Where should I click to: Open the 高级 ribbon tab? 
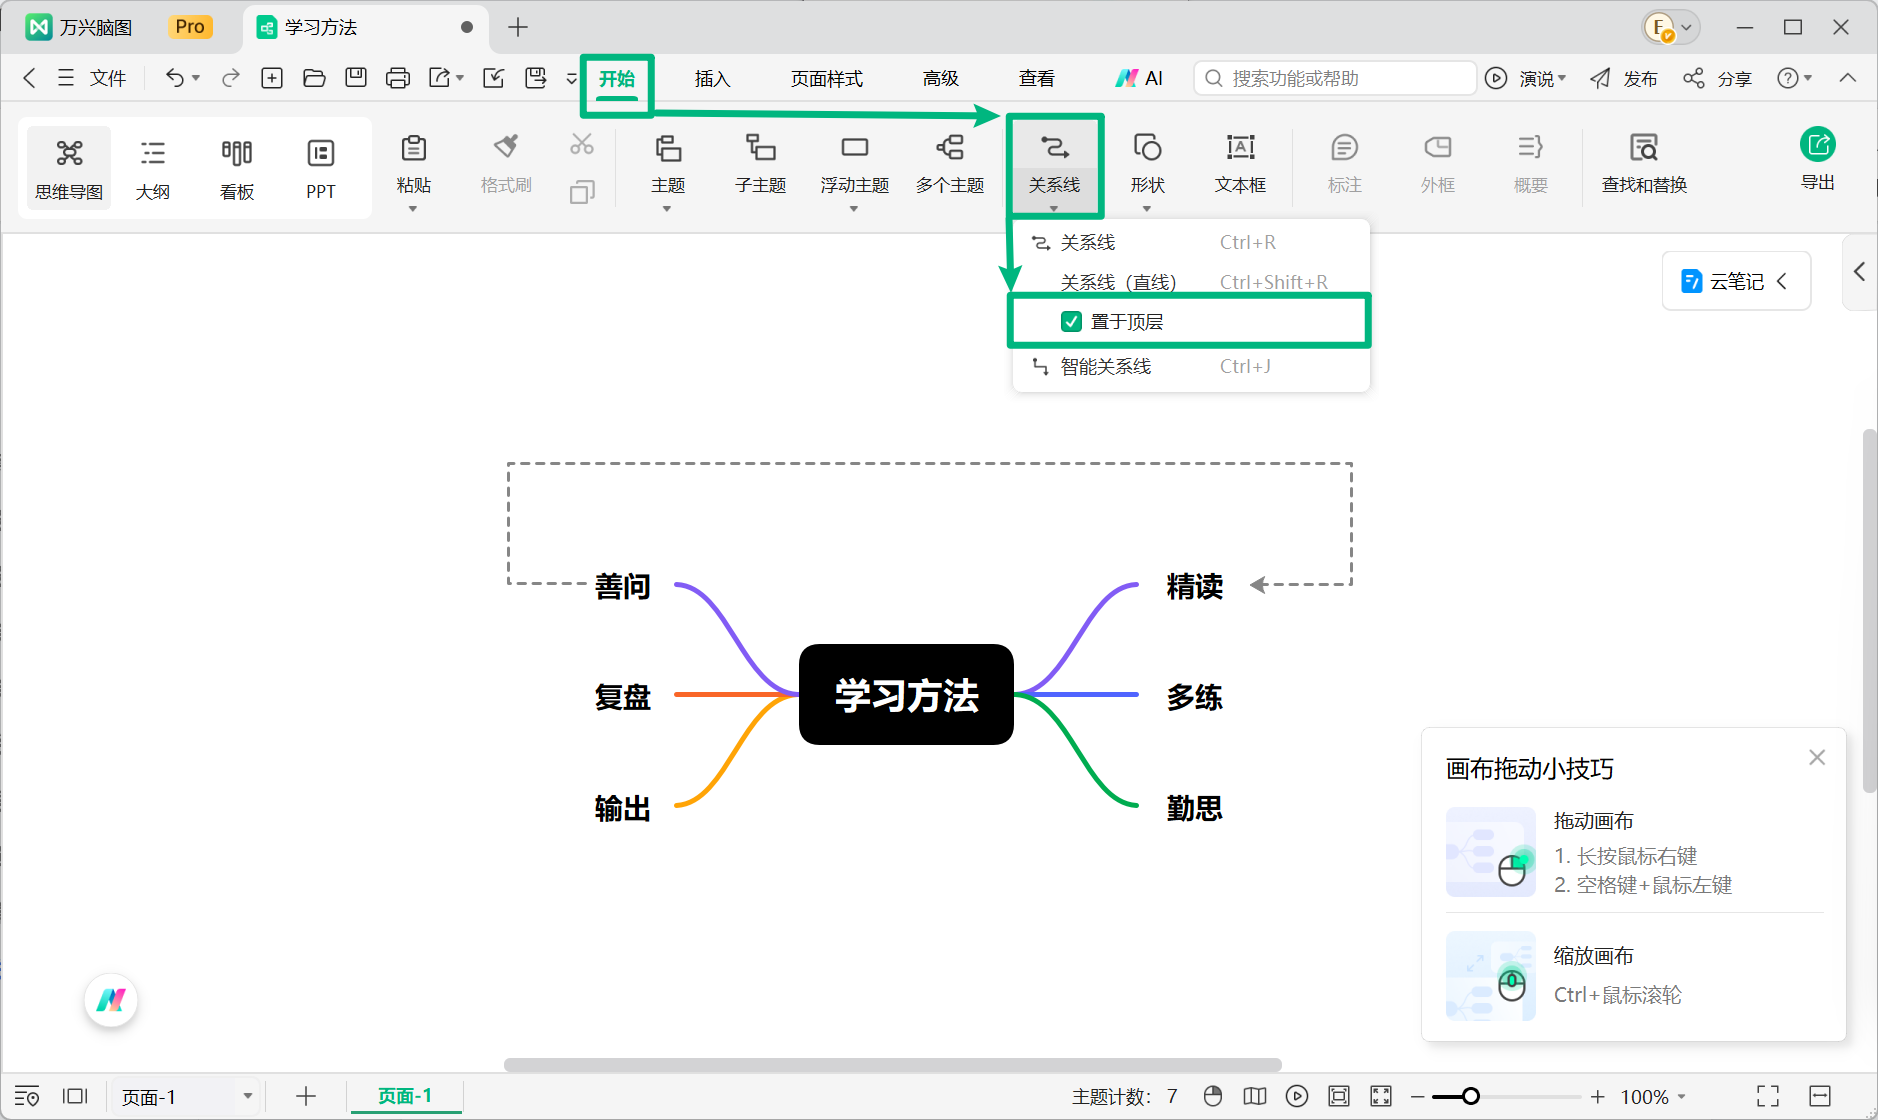coord(940,79)
